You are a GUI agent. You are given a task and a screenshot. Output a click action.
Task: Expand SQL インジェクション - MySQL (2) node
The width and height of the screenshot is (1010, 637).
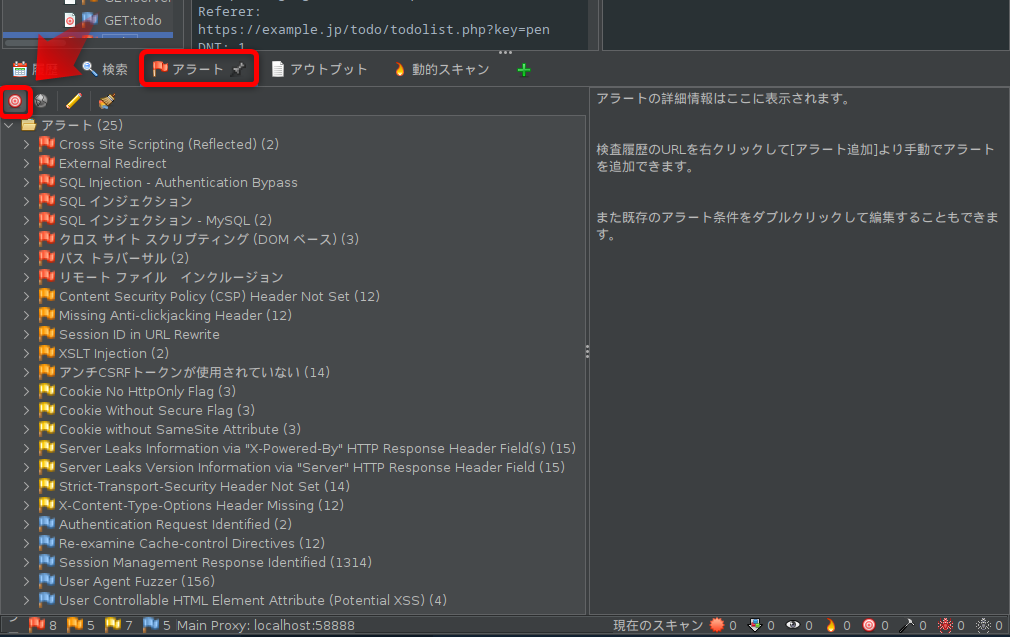tap(26, 220)
